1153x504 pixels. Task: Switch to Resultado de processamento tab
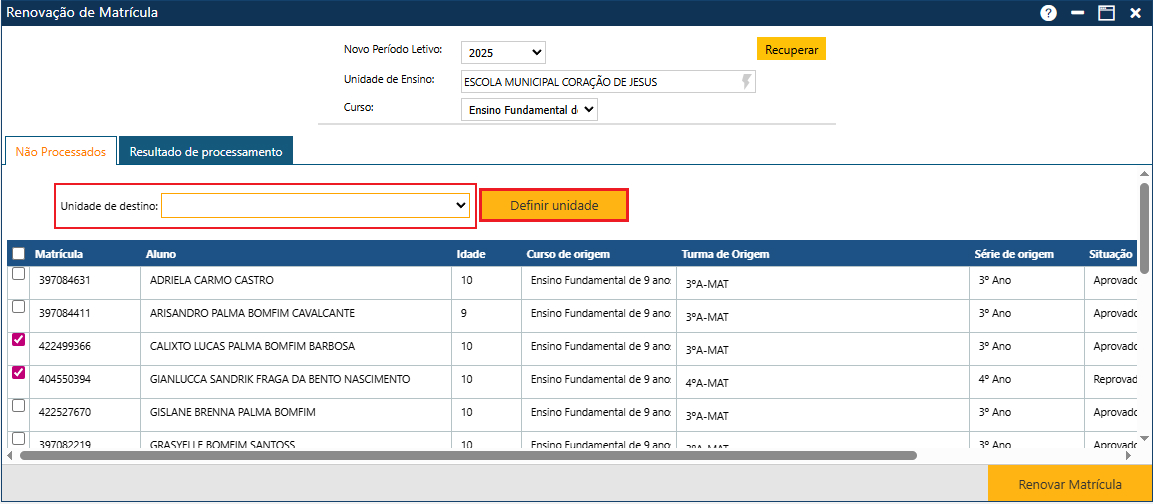[x=205, y=152]
